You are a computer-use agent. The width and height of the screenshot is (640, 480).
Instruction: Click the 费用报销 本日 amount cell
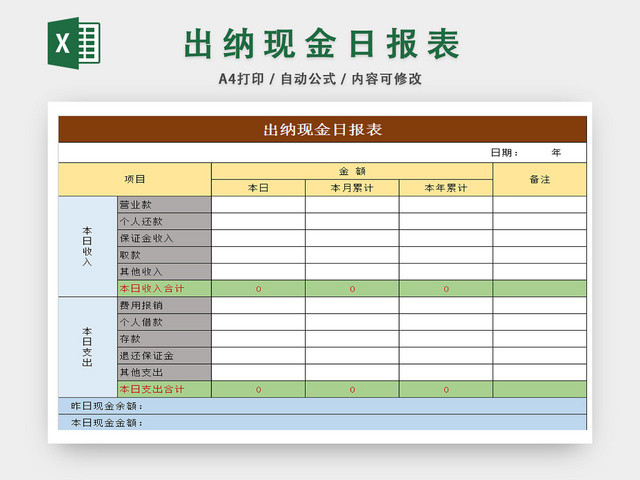point(258,305)
